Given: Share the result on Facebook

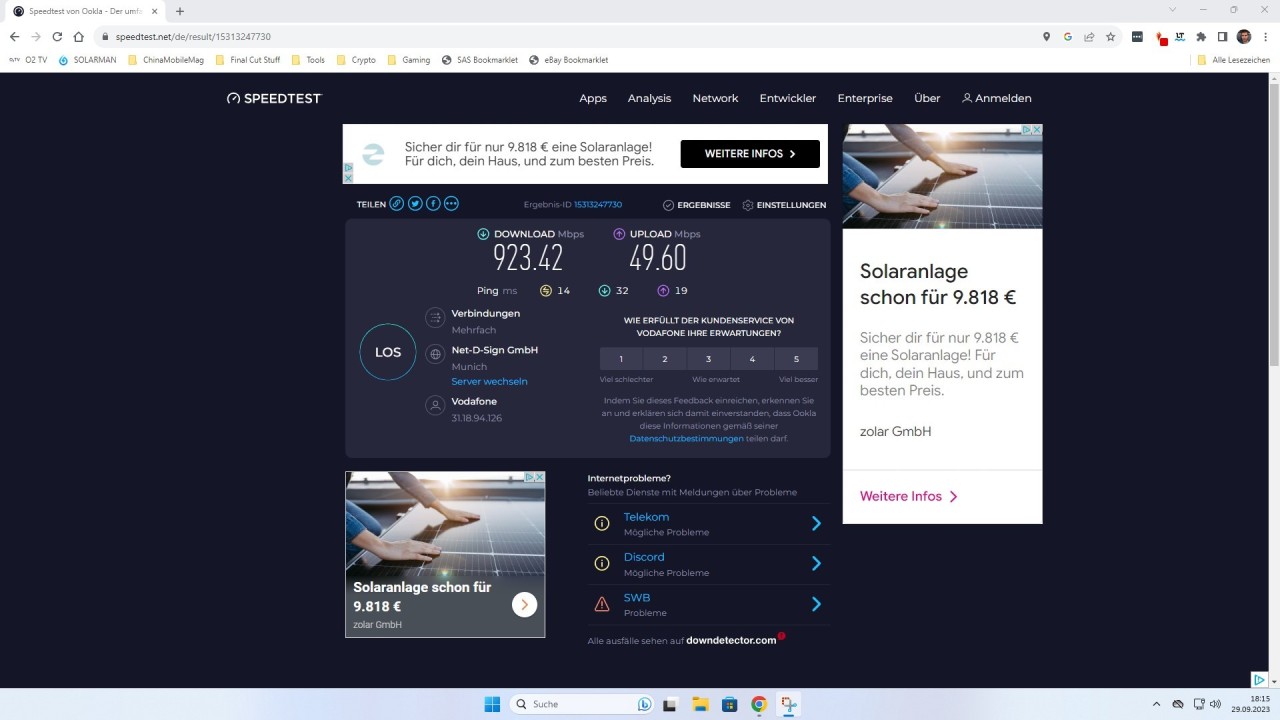Looking at the screenshot, I should point(433,204).
